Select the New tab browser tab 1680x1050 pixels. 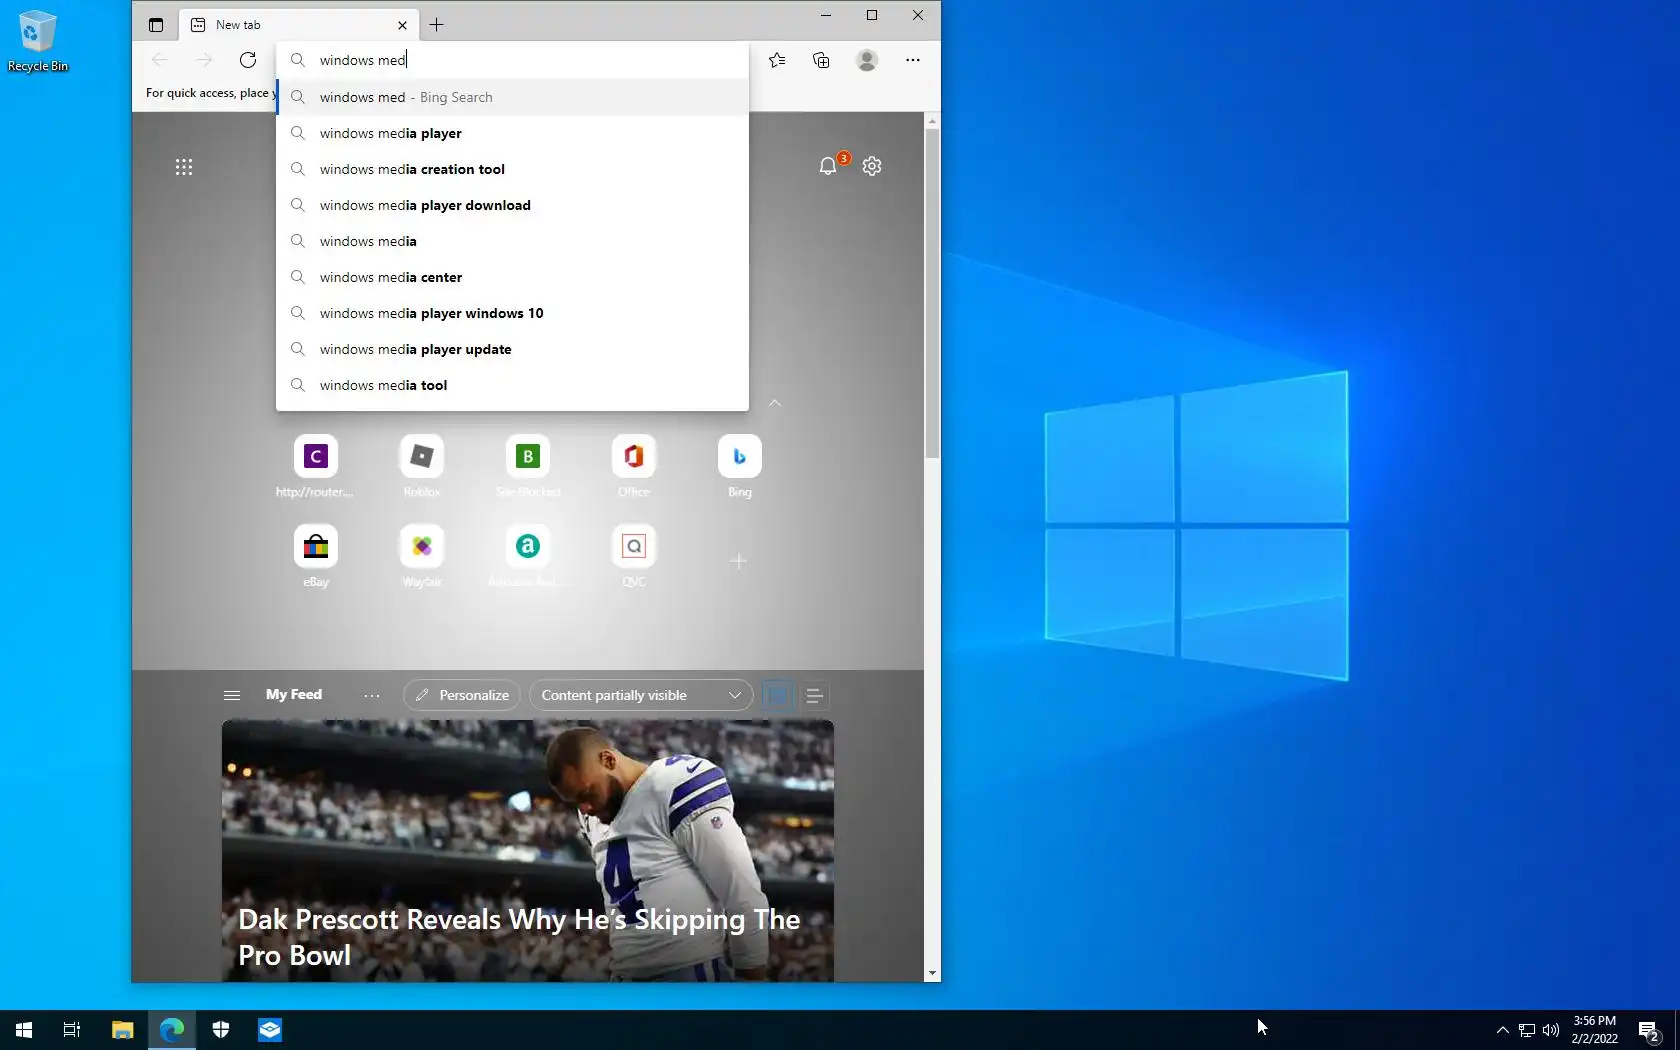point(298,25)
